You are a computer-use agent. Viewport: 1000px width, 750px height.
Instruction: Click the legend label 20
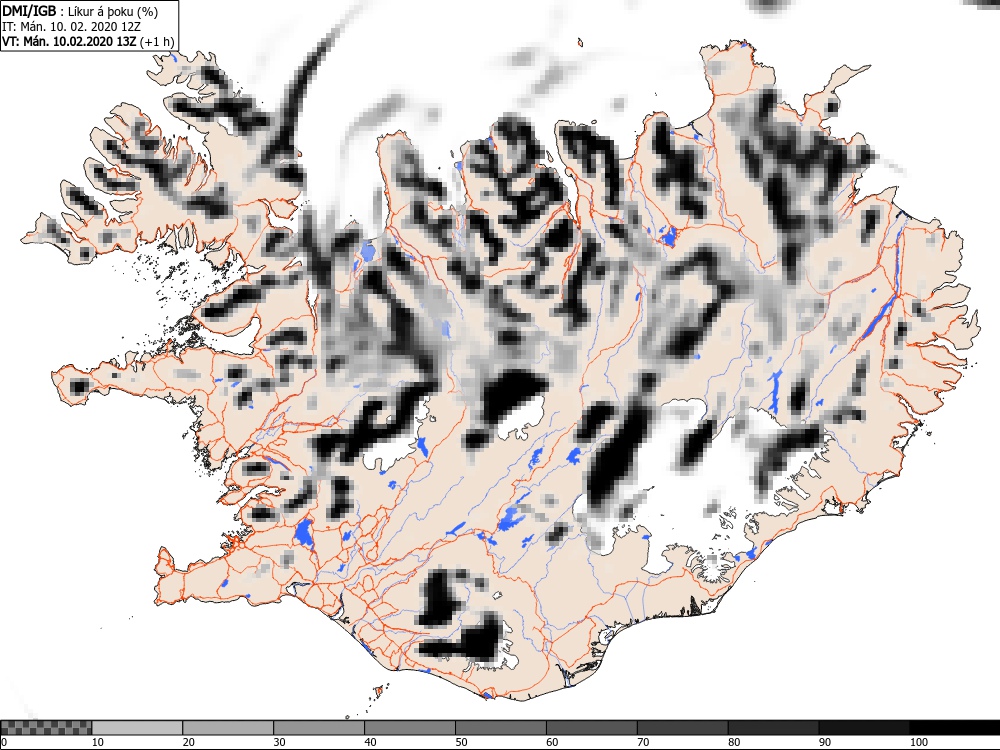189,742
